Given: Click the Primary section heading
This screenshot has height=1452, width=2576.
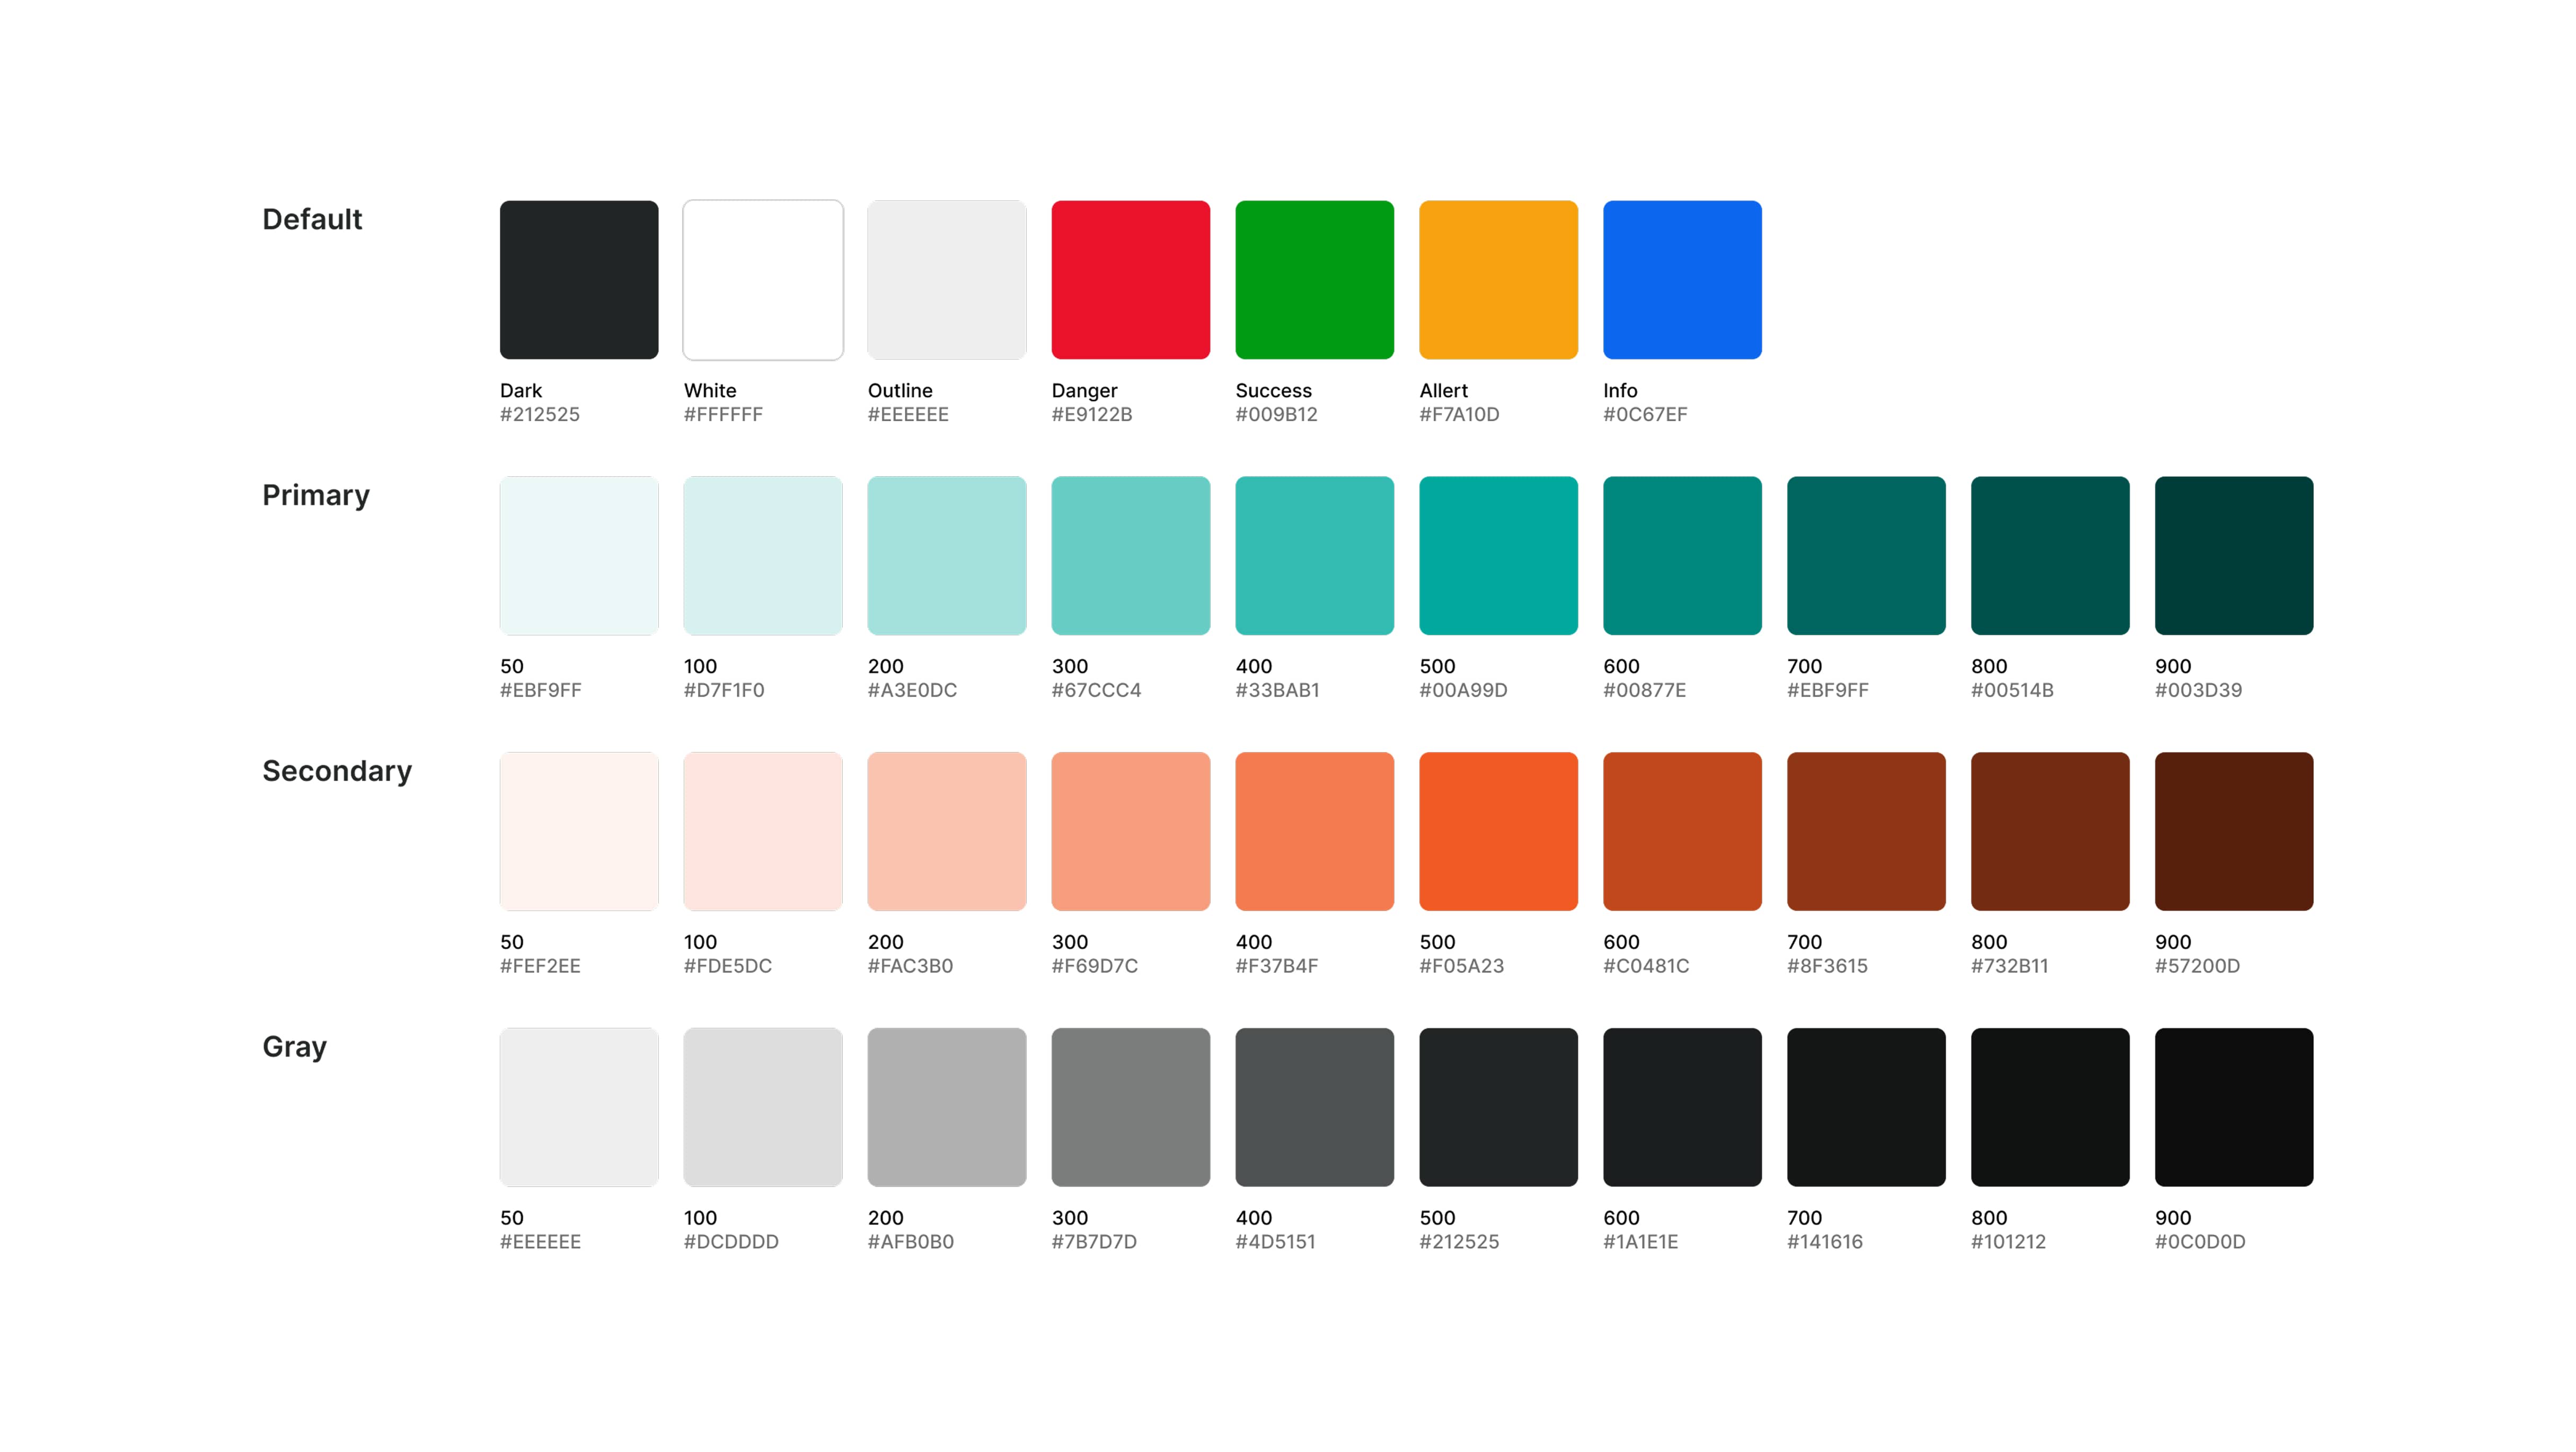Looking at the screenshot, I should (x=316, y=495).
